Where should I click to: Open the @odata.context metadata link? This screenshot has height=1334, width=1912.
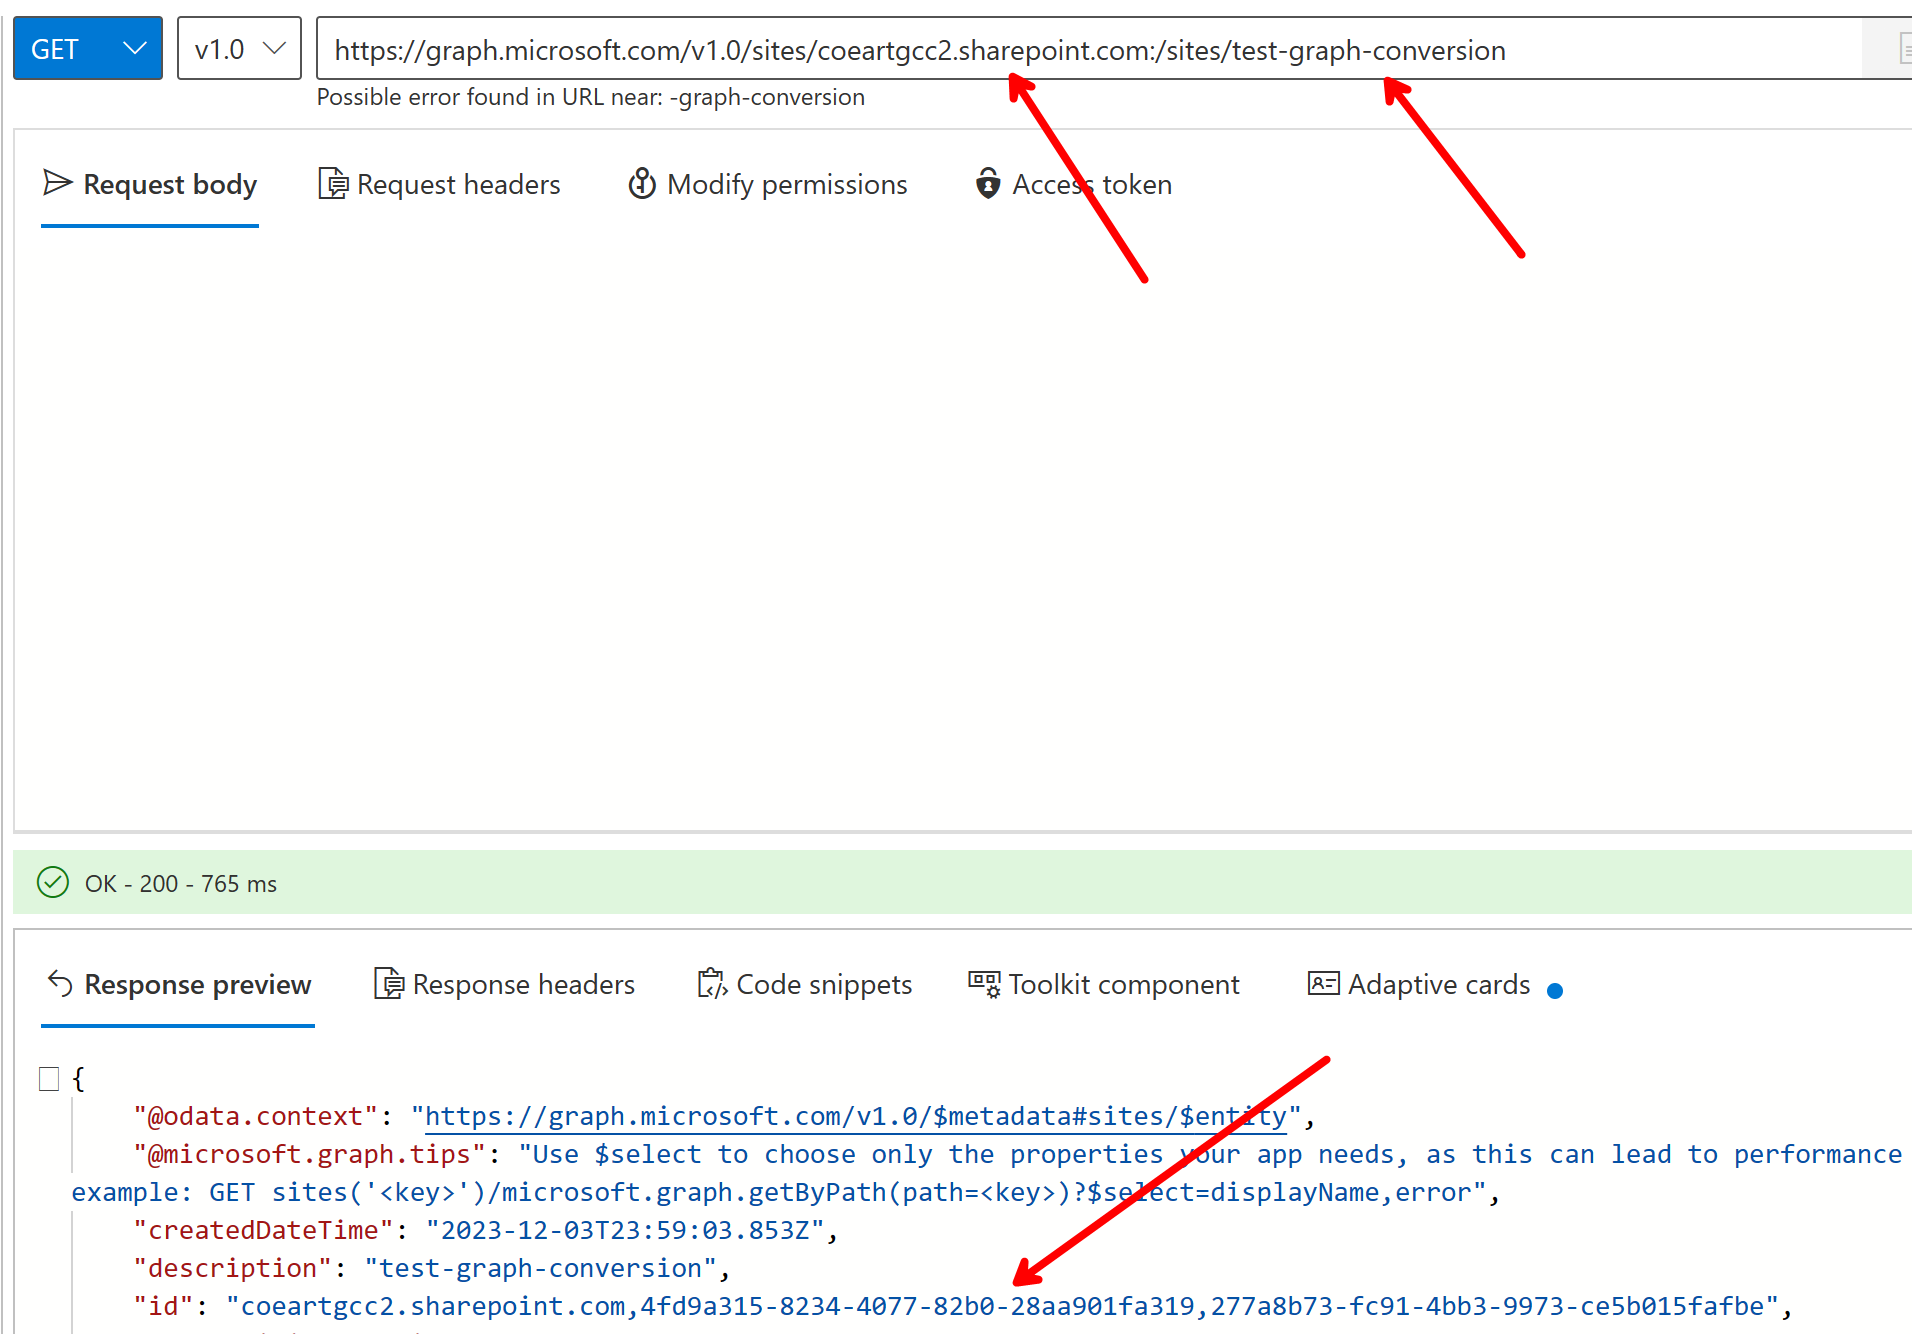coord(856,1117)
